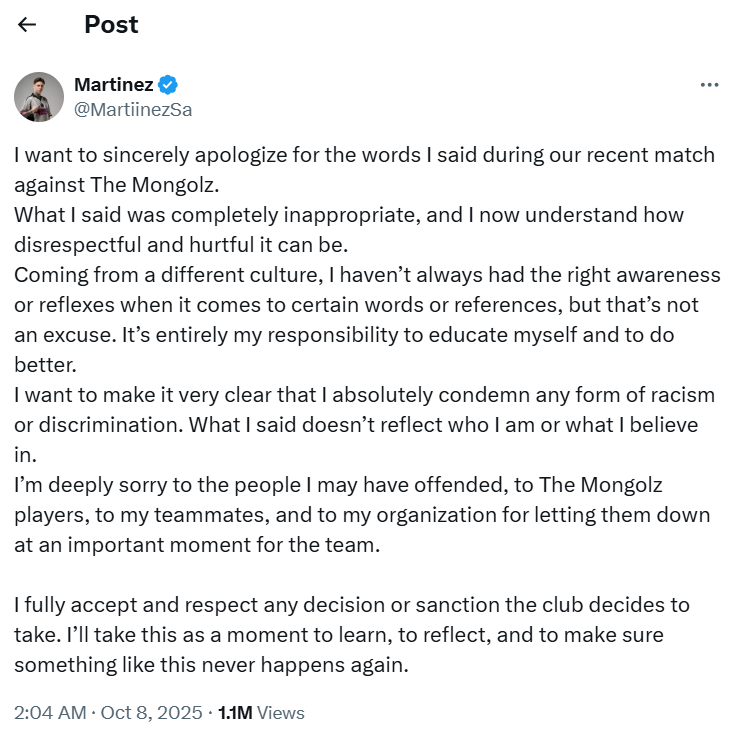Click the Post page heading
This screenshot has height=741, width=731.
[111, 25]
